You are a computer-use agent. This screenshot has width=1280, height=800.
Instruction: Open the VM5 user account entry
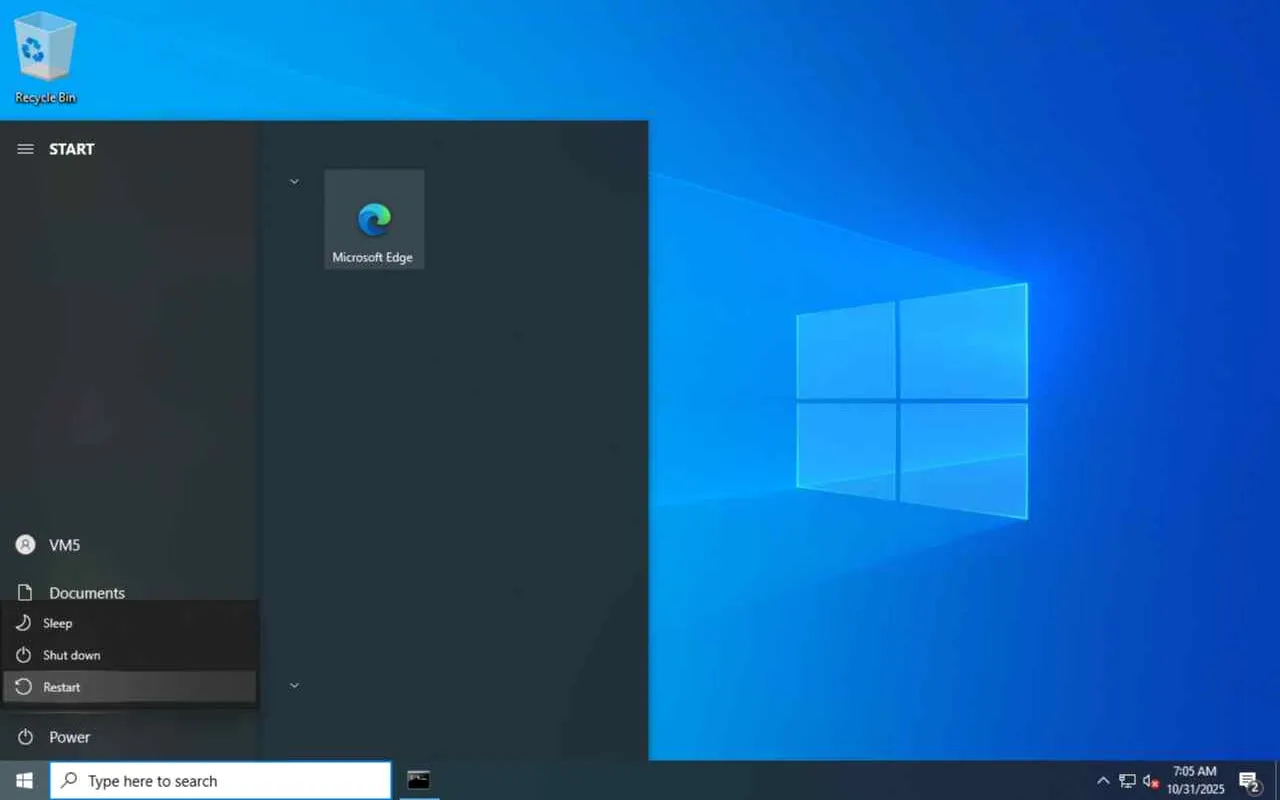(130, 545)
